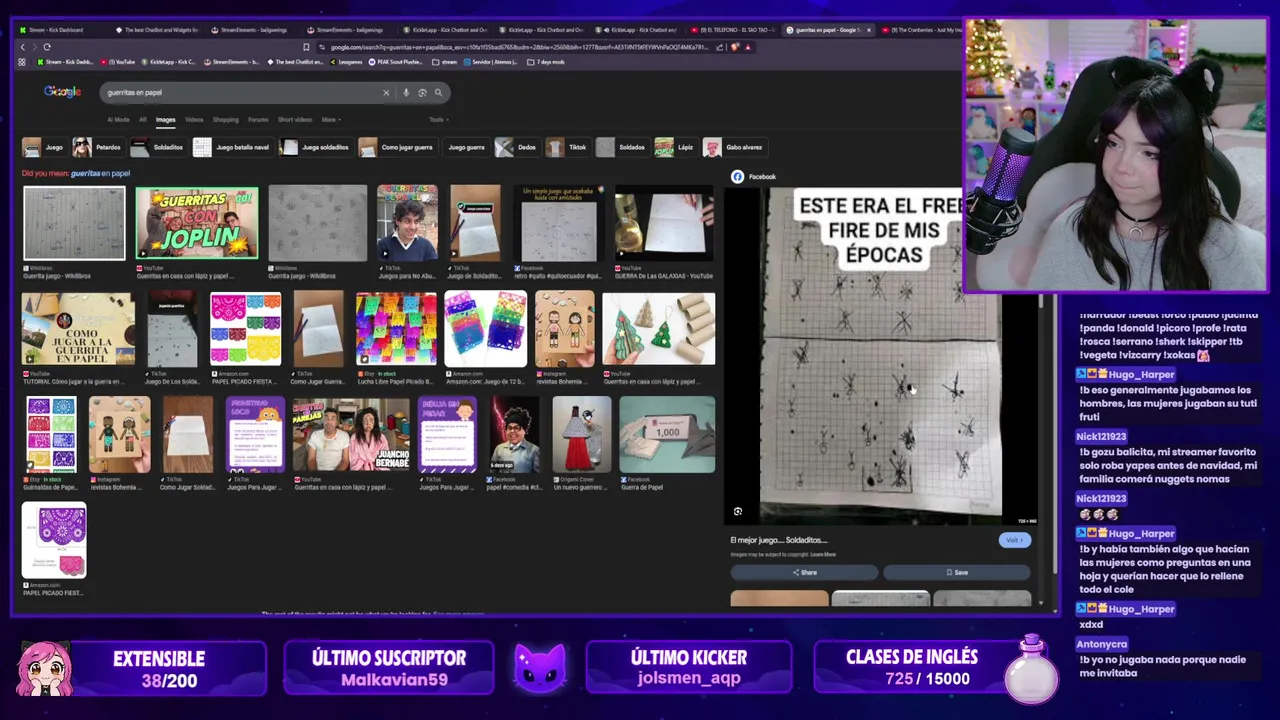This screenshot has width=1280, height=720.
Task: Go back to the previous page
Action: pos(22,47)
